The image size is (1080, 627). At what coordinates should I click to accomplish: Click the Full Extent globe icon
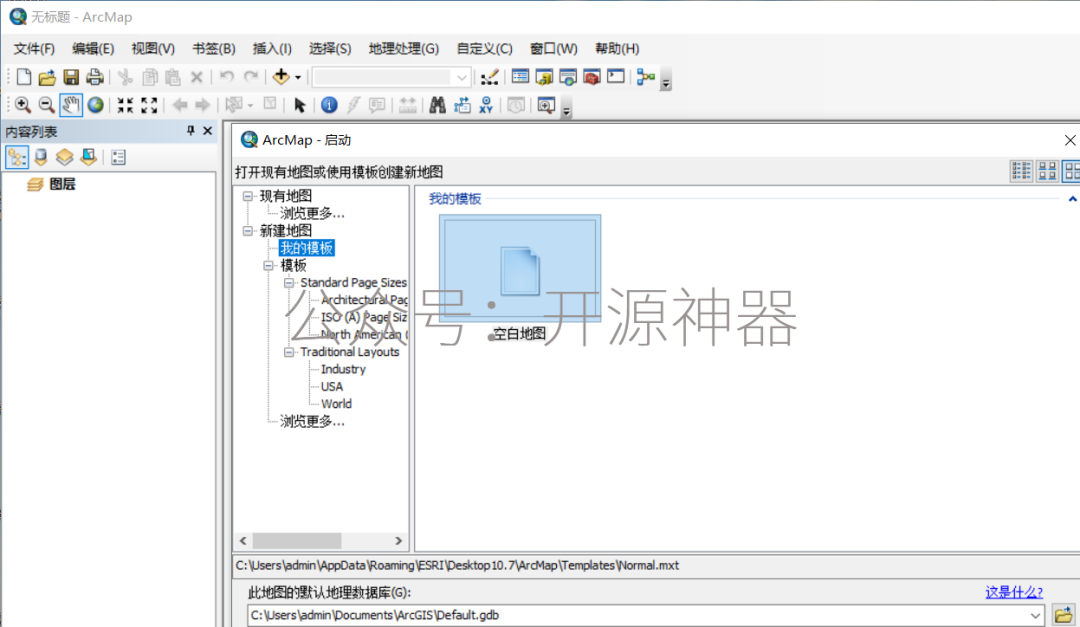[x=95, y=105]
